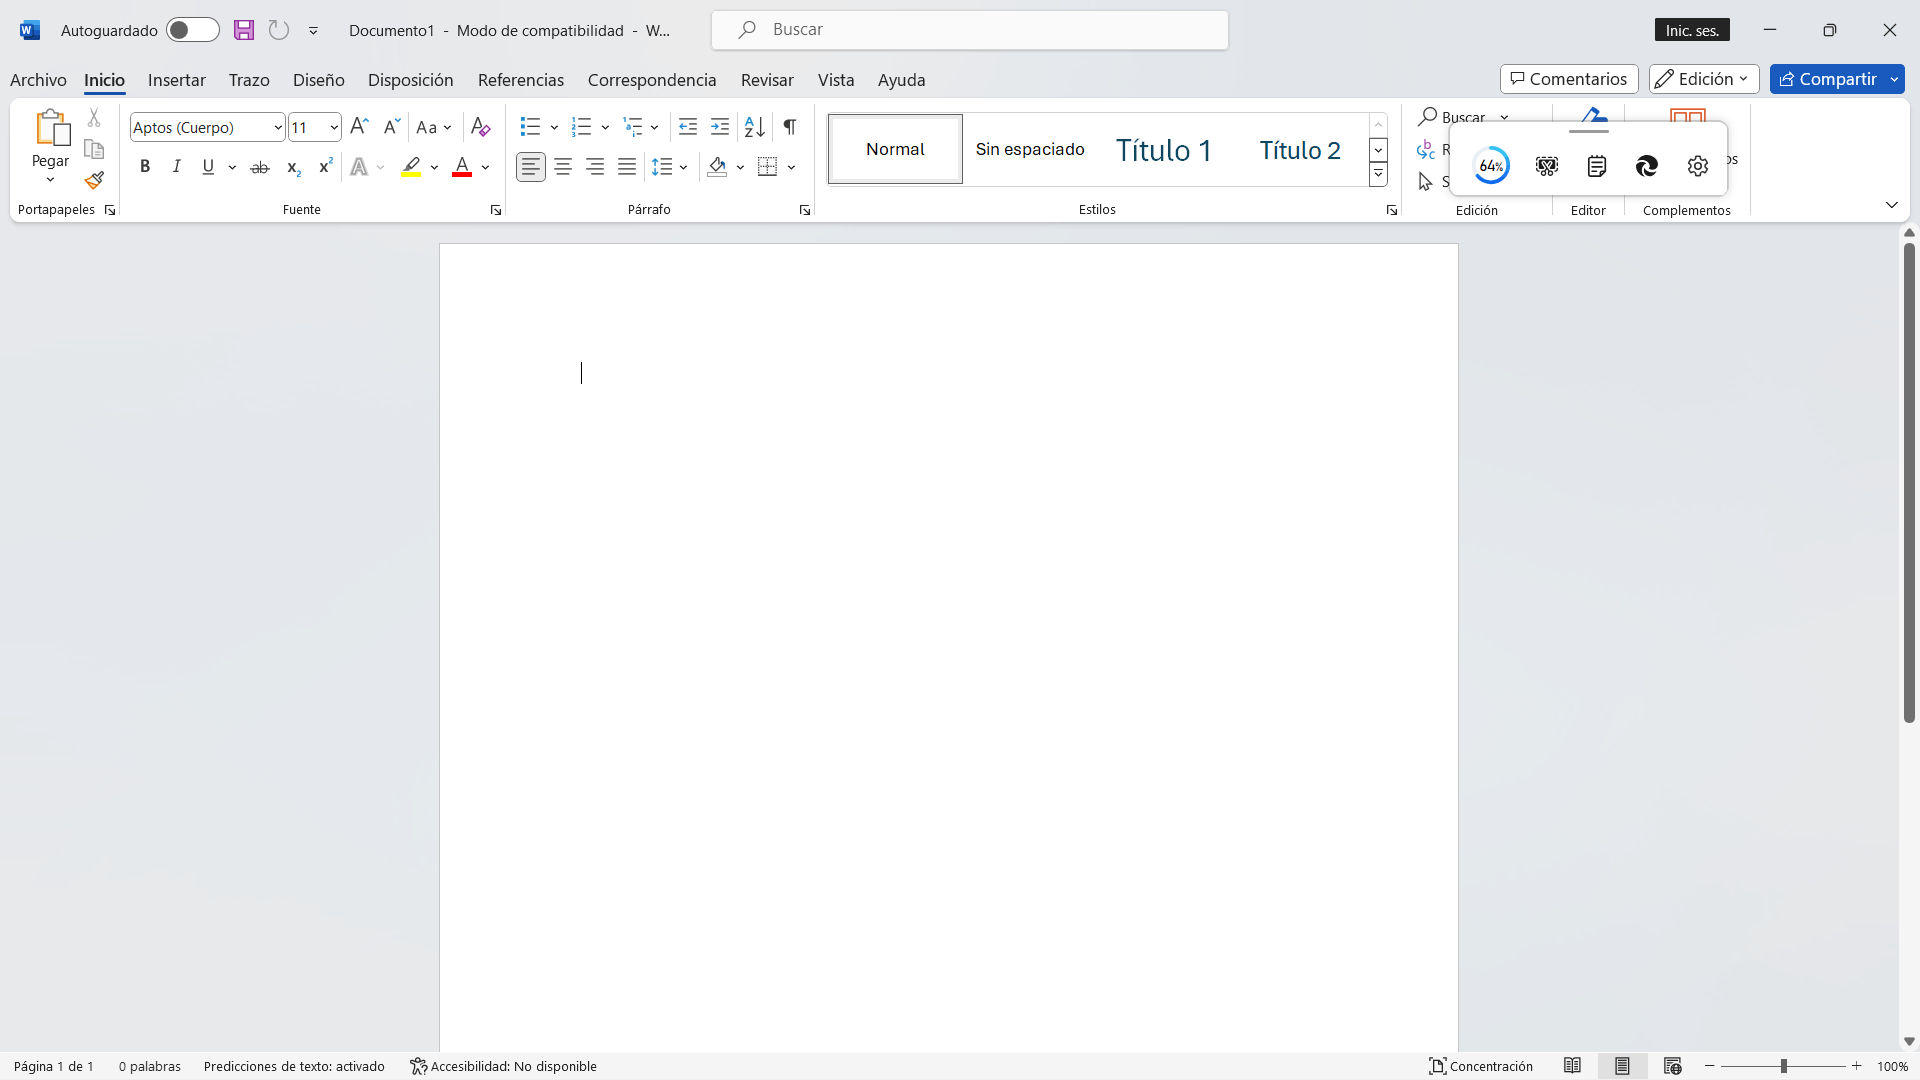Toggle bold formatting
This screenshot has width=1920, height=1080.
tap(145, 167)
